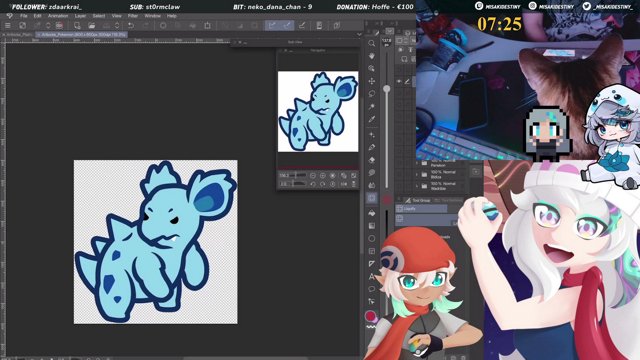Open the Select menu
Image resolution: width=640 pixels, height=360 pixels.
[x=99, y=16]
